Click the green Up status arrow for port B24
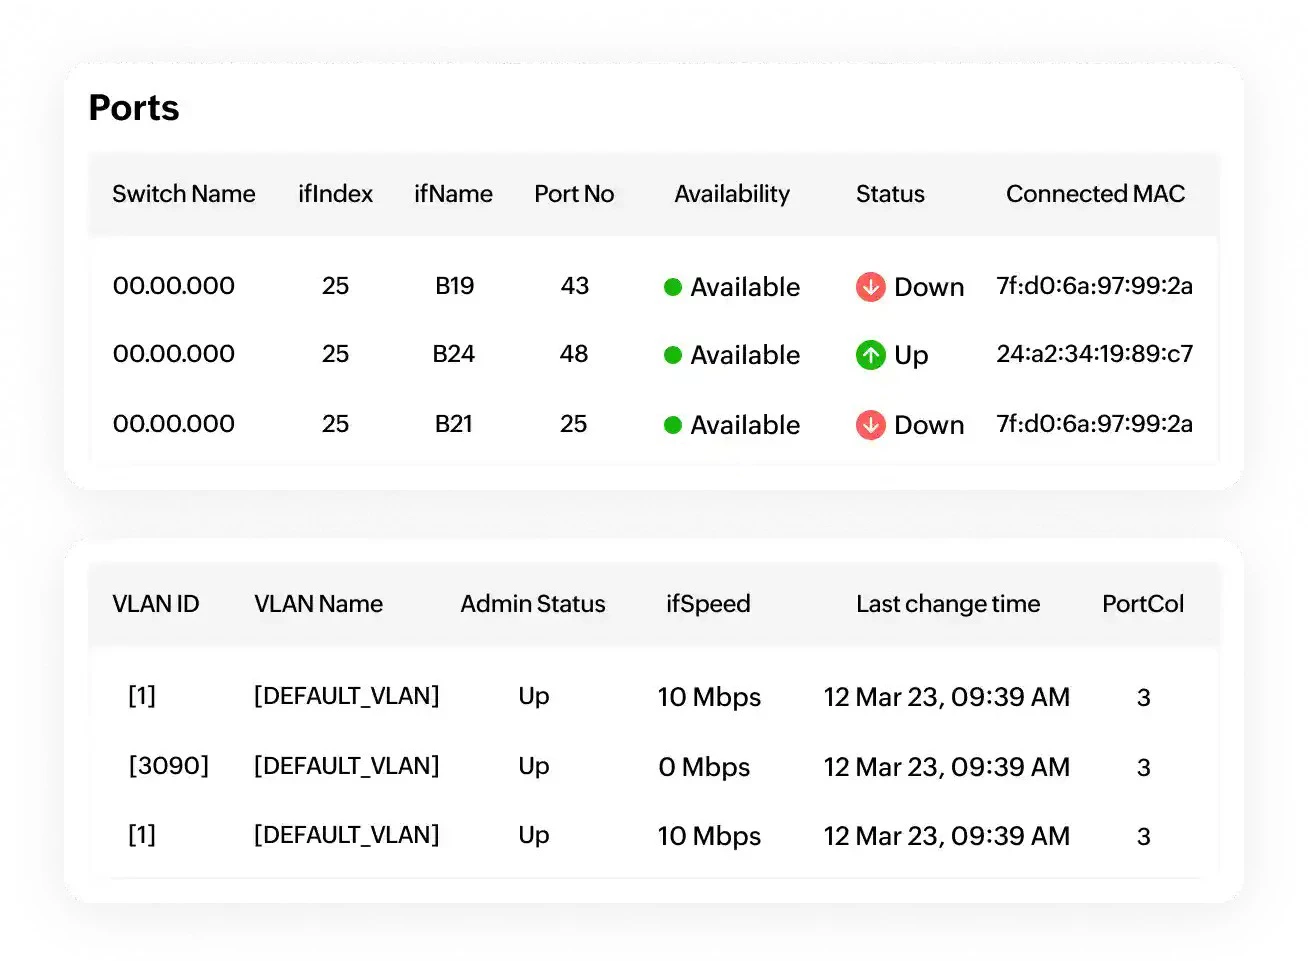Screen dimensions: 1308x961 pos(872,355)
